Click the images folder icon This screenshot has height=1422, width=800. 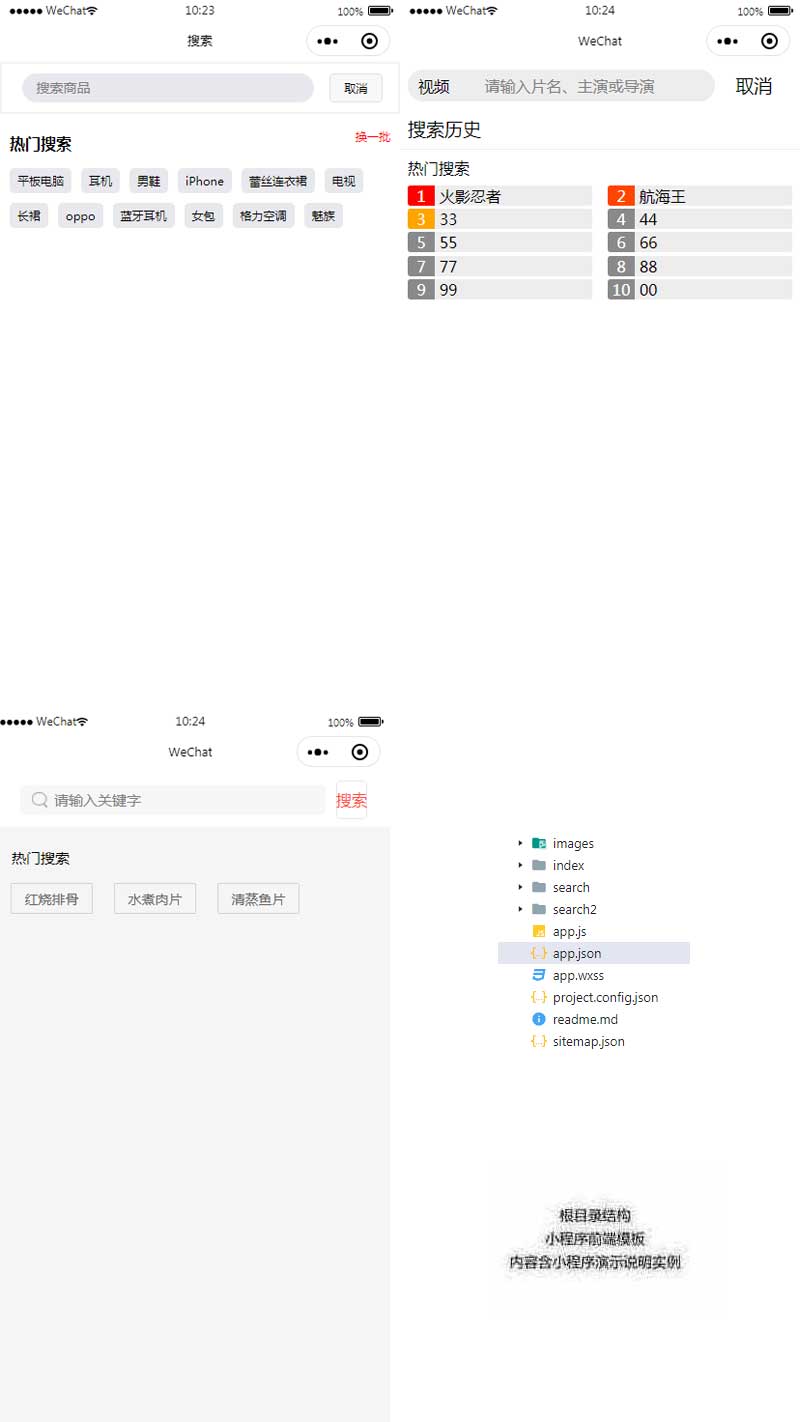click(x=539, y=844)
